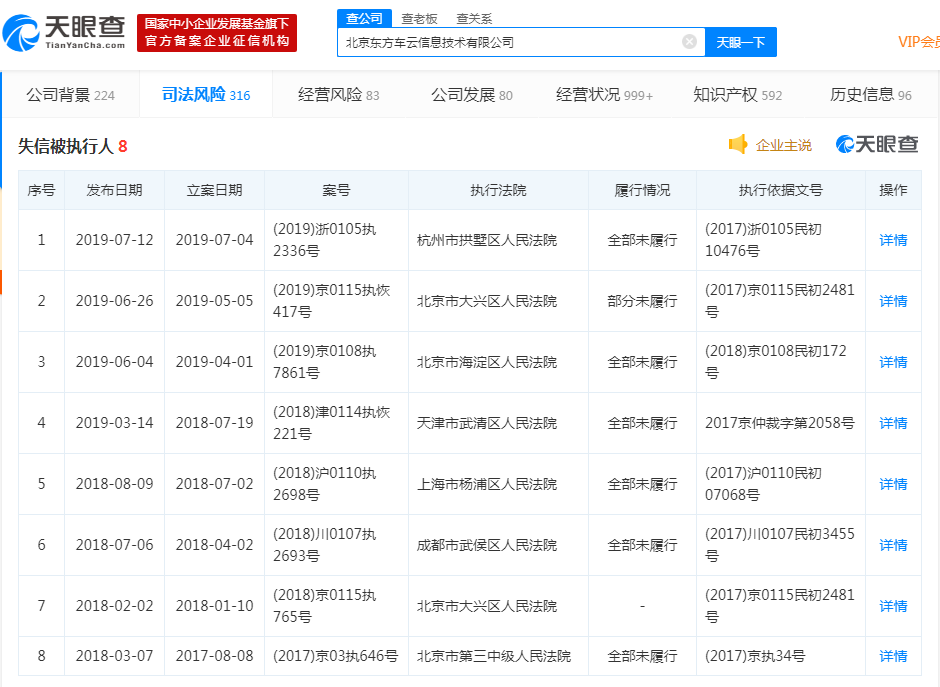Open the 知识产权 592 tab
The width and height of the screenshot is (940, 687).
[x=737, y=95]
